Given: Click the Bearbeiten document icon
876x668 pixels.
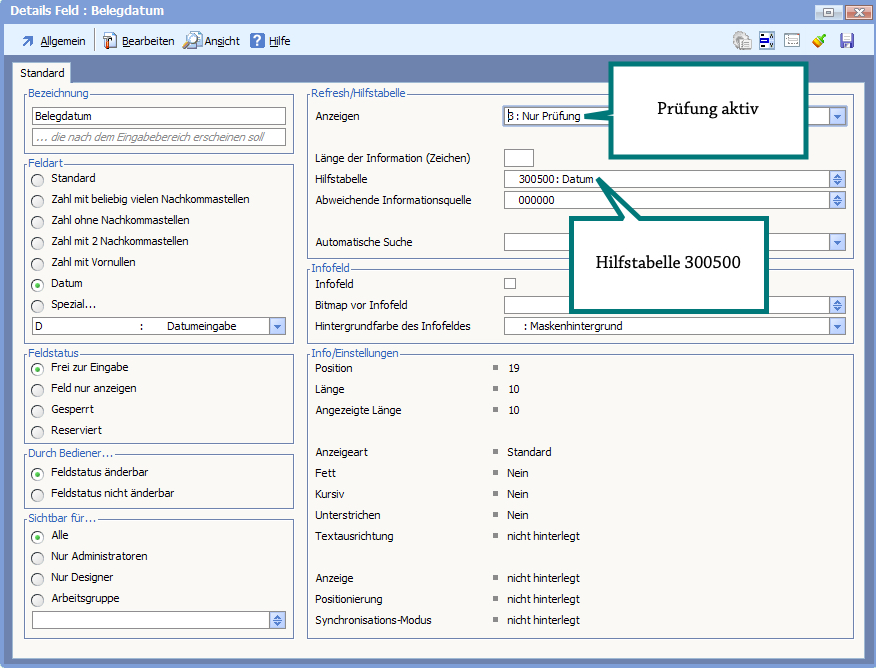Looking at the screenshot, I should (x=110, y=41).
